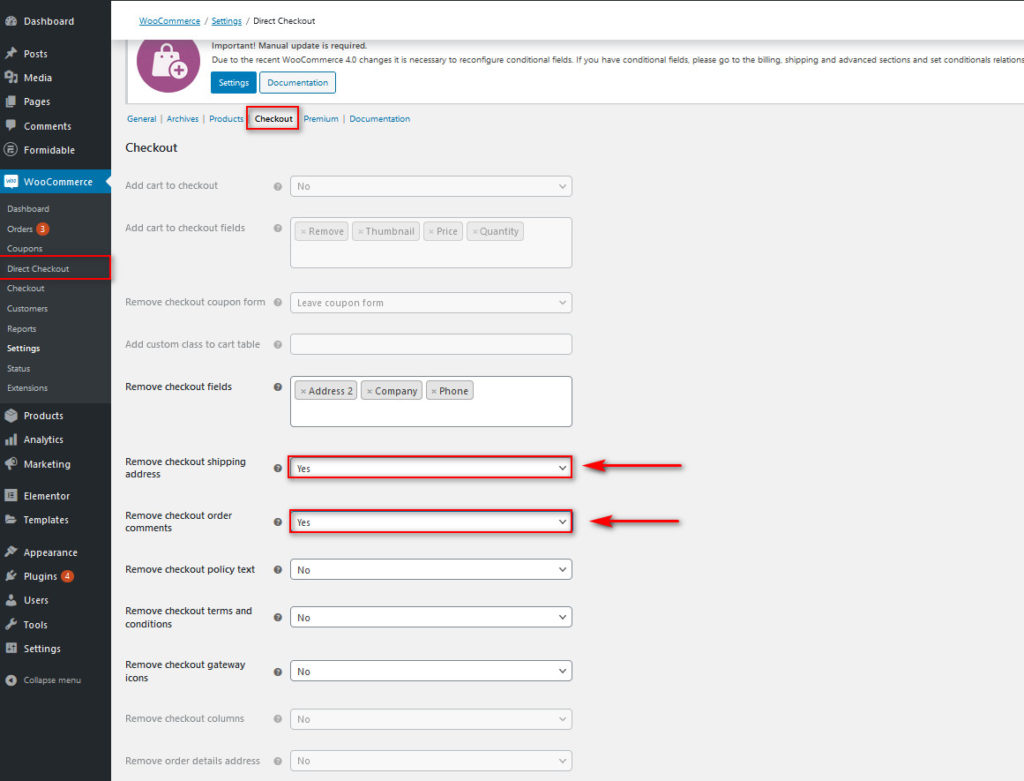Click the Formidable icon in sidebar
The height and width of the screenshot is (781, 1024).
[10, 150]
